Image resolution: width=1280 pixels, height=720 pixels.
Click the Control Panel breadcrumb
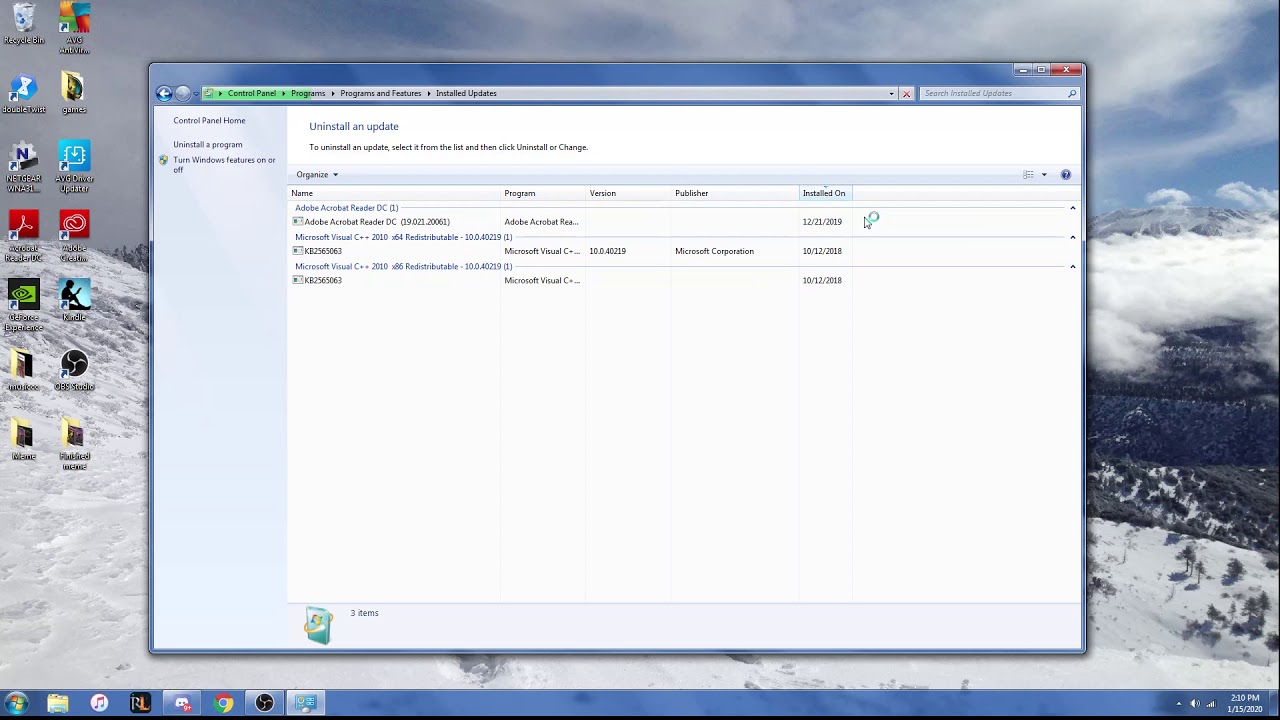pos(251,93)
